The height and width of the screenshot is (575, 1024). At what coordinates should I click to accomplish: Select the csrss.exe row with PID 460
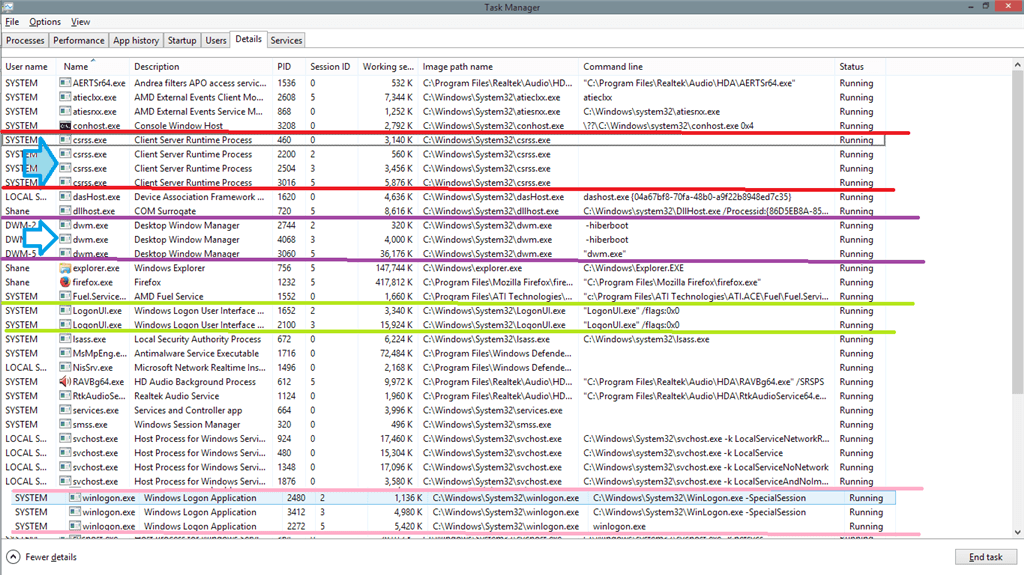coord(444,140)
